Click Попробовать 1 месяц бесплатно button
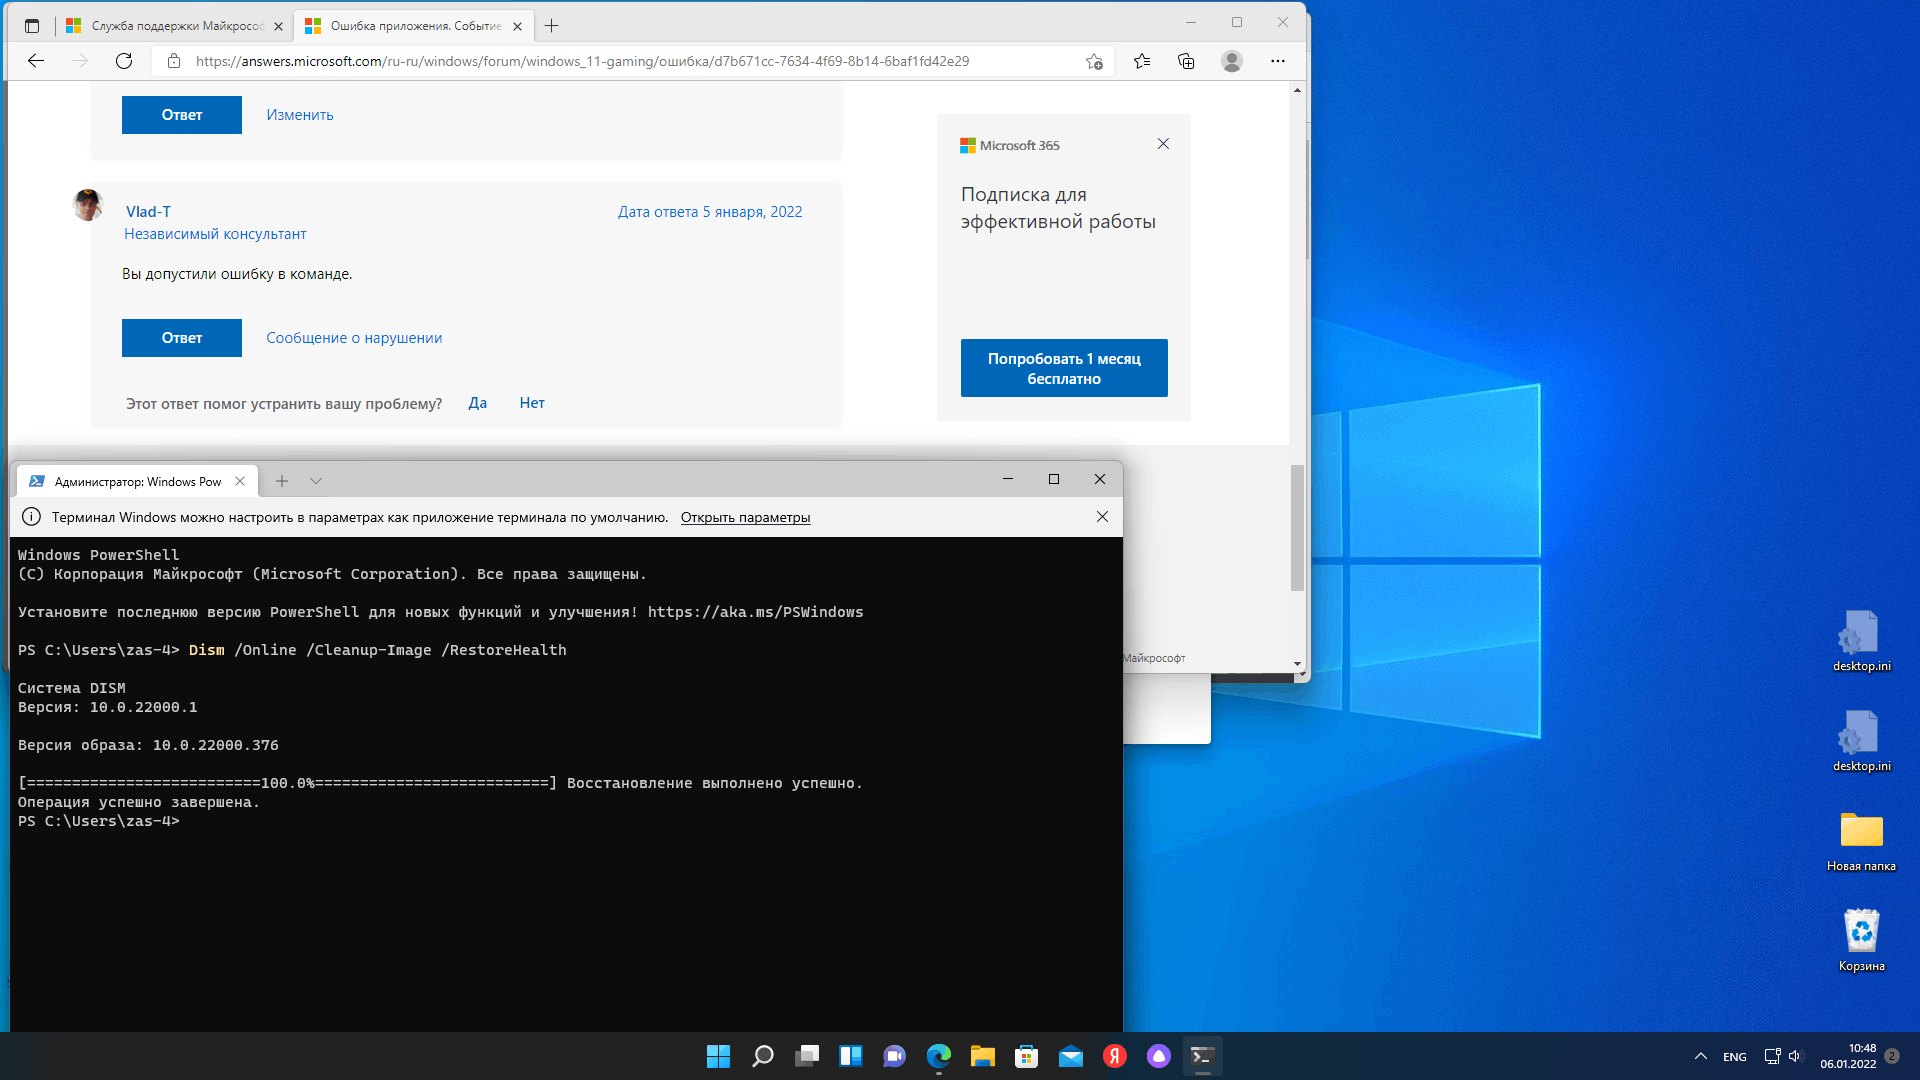Screen dimensions: 1920x1080 click(1064, 368)
